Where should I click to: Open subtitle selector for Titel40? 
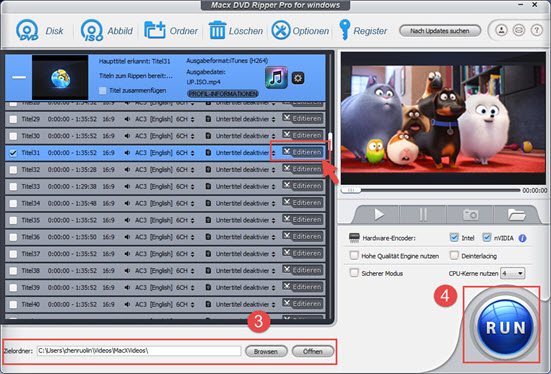coord(273,305)
